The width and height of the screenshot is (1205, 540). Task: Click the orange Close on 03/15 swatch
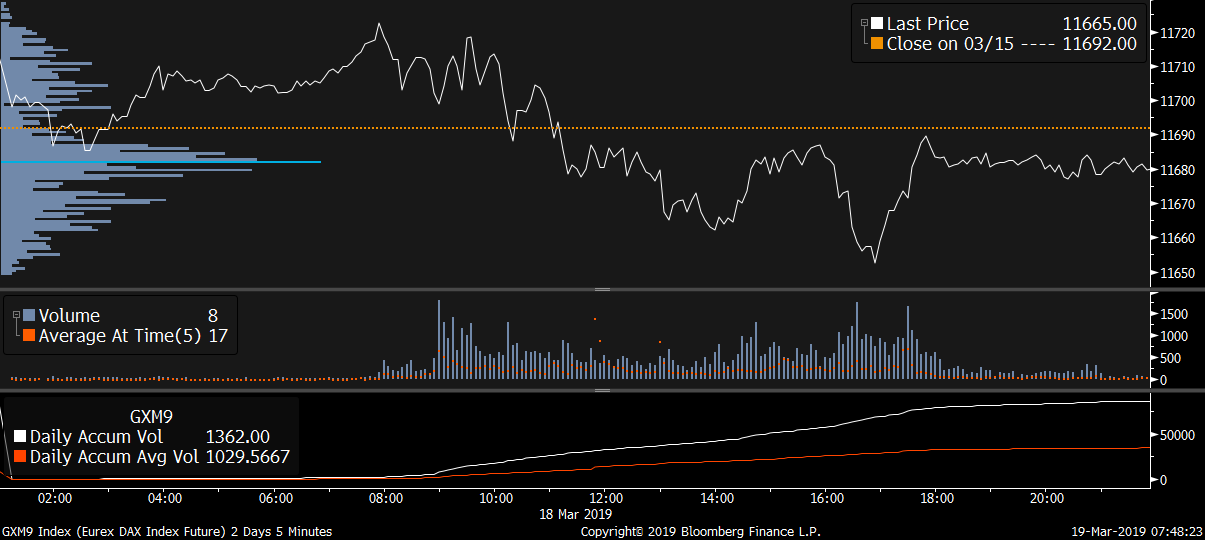(877, 44)
